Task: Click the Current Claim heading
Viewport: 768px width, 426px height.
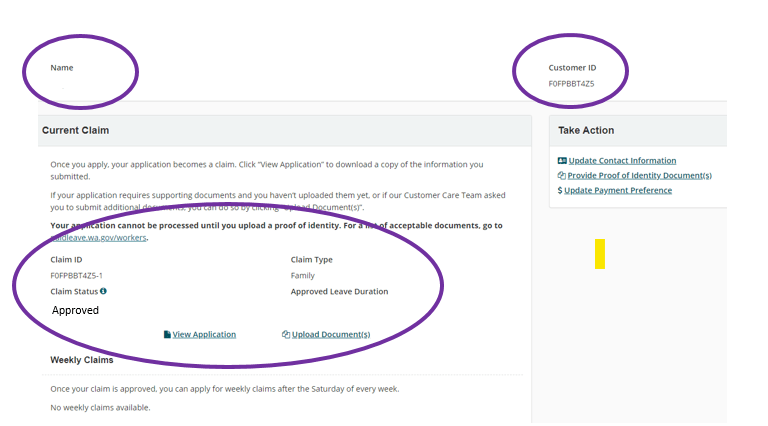Action: point(75,130)
